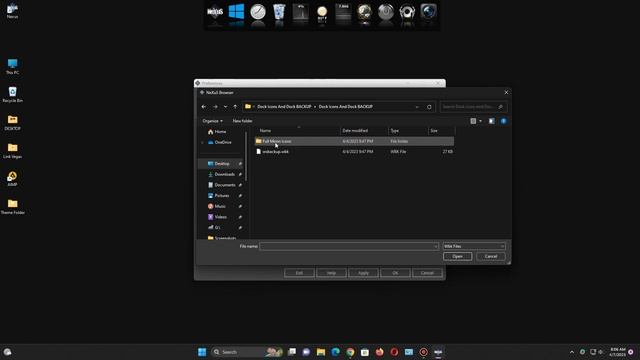Click the headphones speaker icon in the dock
This screenshot has height=360, width=640.
click(407, 12)
